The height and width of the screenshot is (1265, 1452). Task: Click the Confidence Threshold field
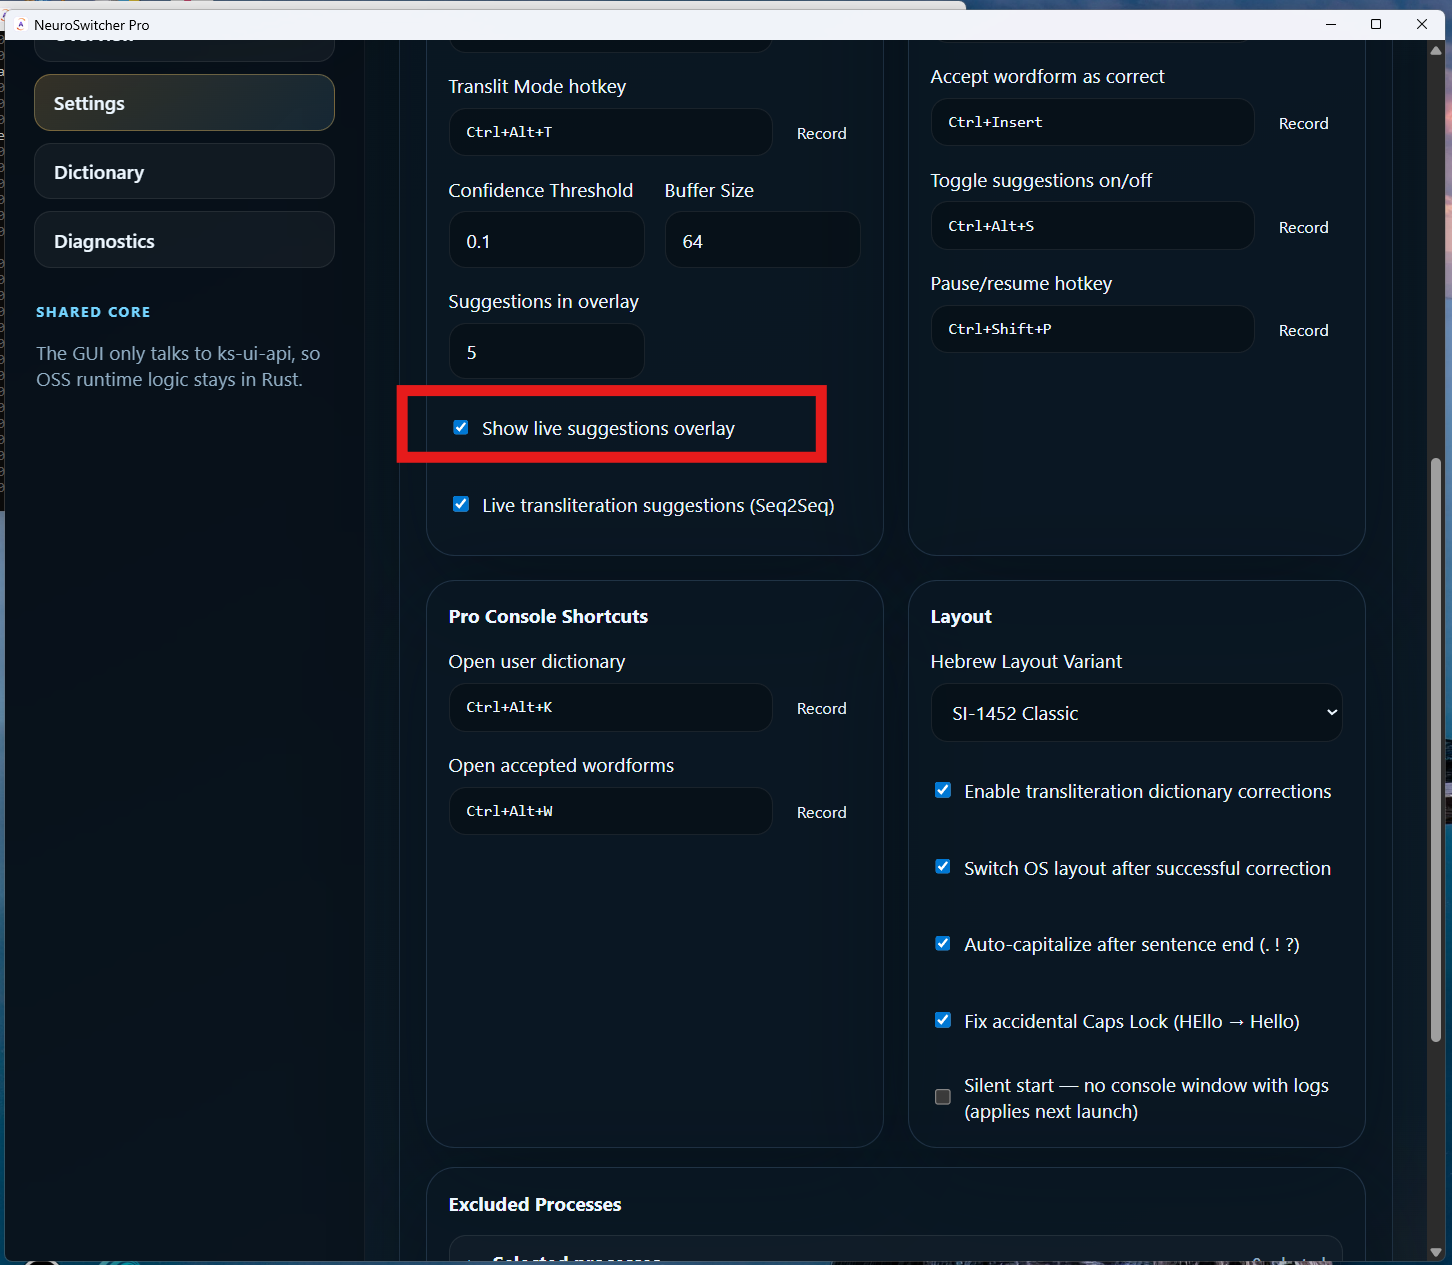(546, 240)
